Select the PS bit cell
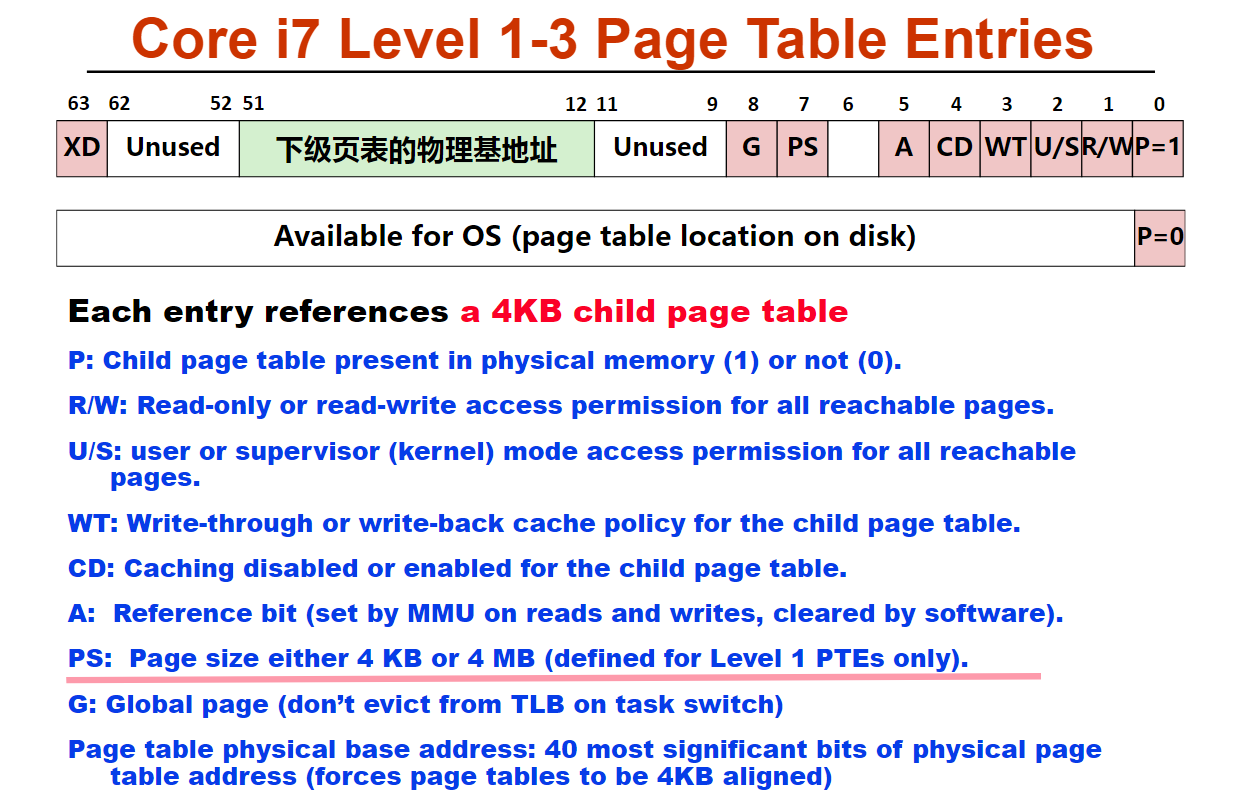 802,148
